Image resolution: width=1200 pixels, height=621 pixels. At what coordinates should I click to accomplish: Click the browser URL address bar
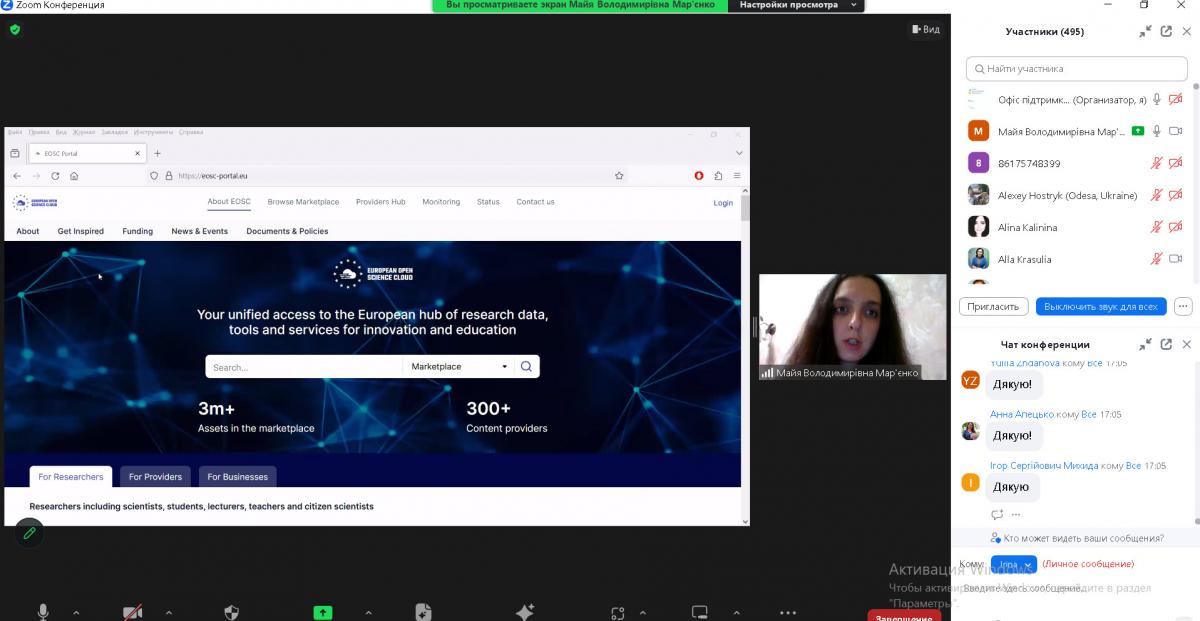point(387,175)
